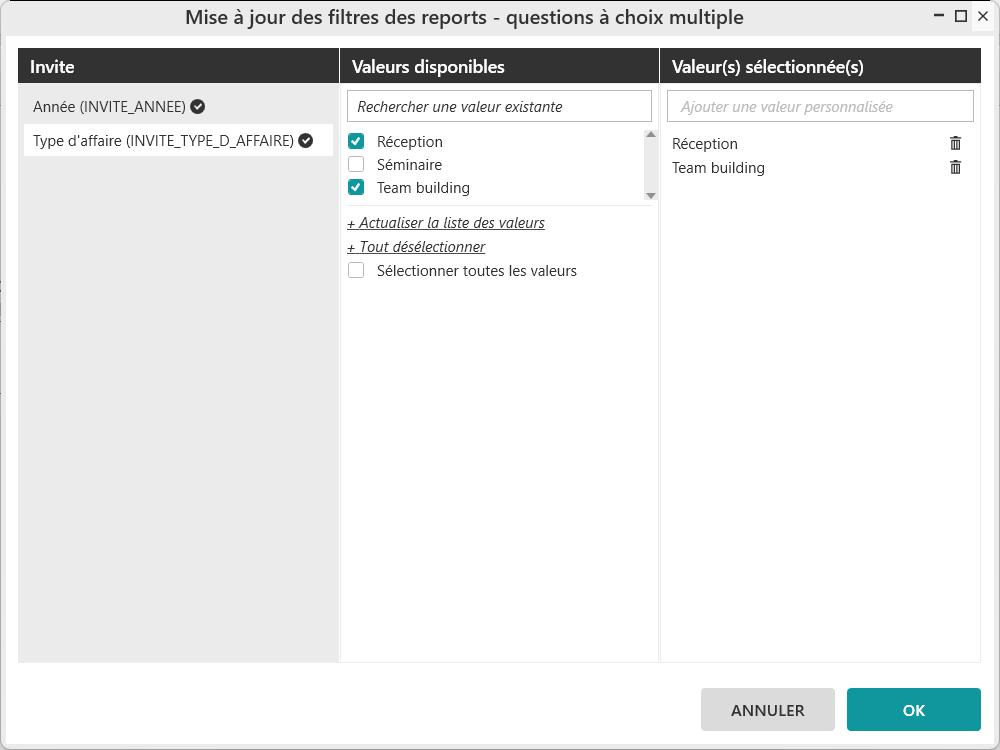The height and width of the screenshot is (750, 1000).
Task: Select the Type d'affaire prompt item
Action: (163, 141)
